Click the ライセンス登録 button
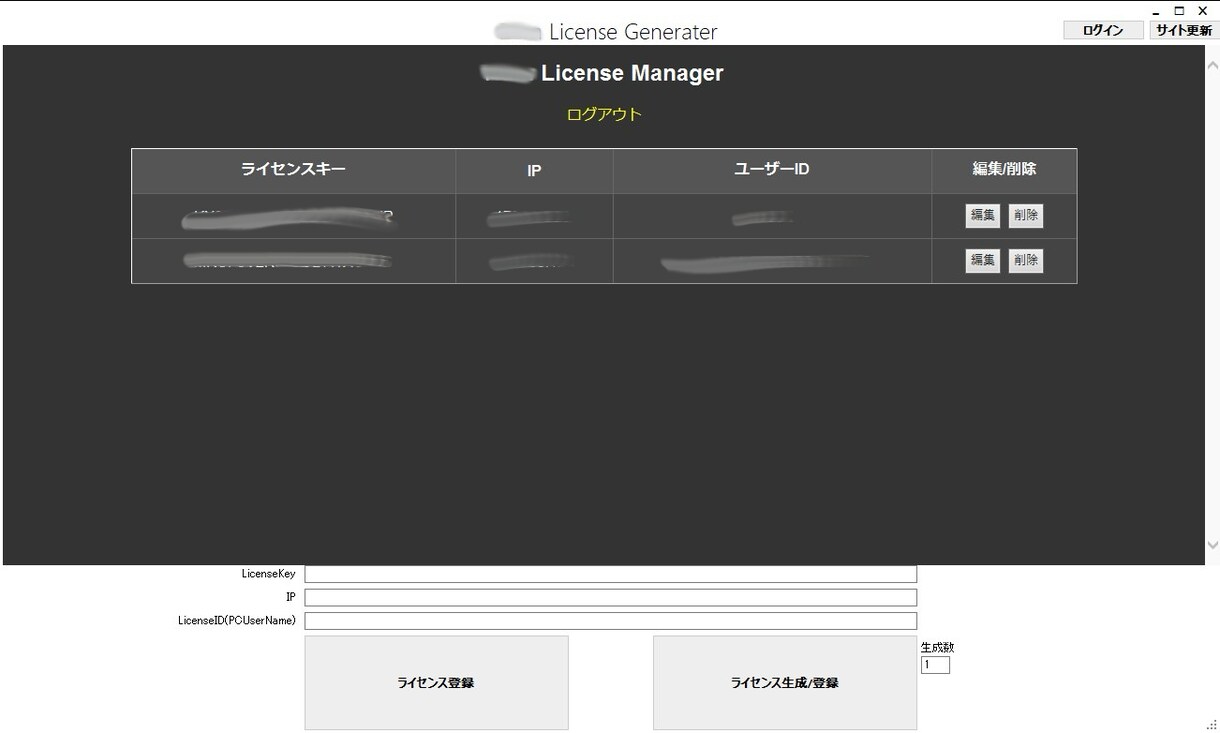Image resolution: width=1220 pixels, height=733 pixels. click(x=436, y=683)
